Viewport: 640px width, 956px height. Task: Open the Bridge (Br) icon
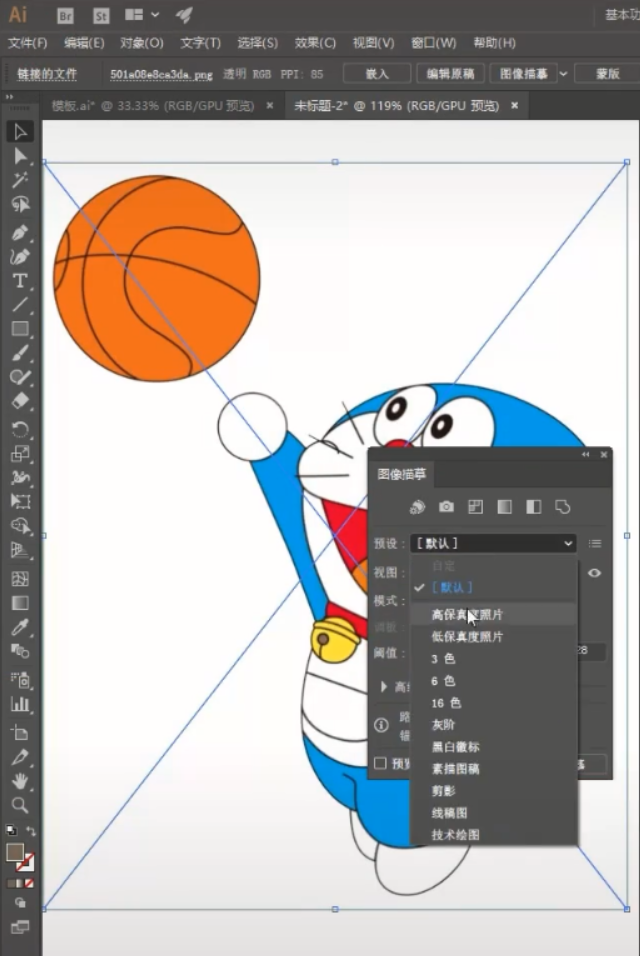65,16
